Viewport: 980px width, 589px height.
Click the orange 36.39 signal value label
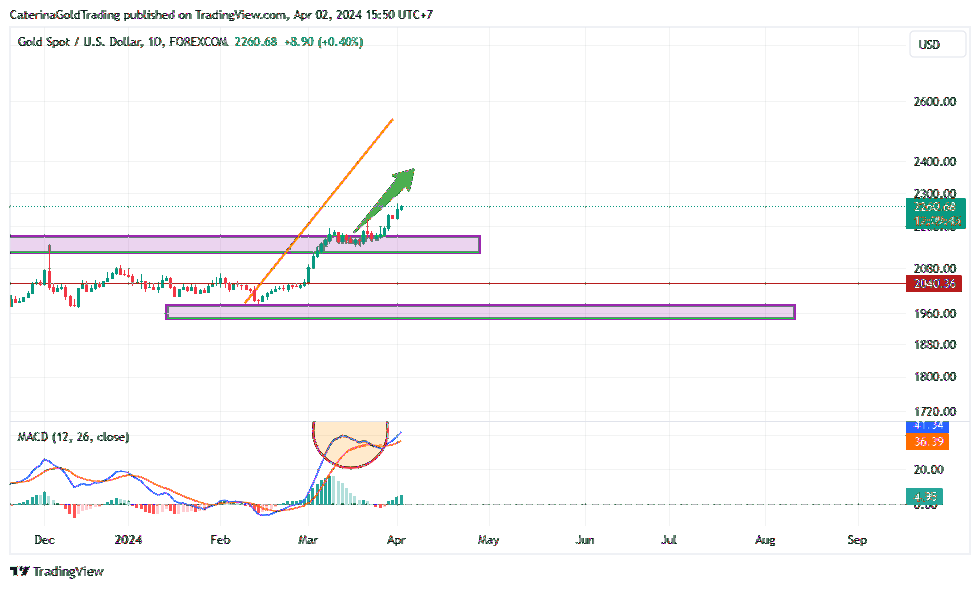[928, 441]
